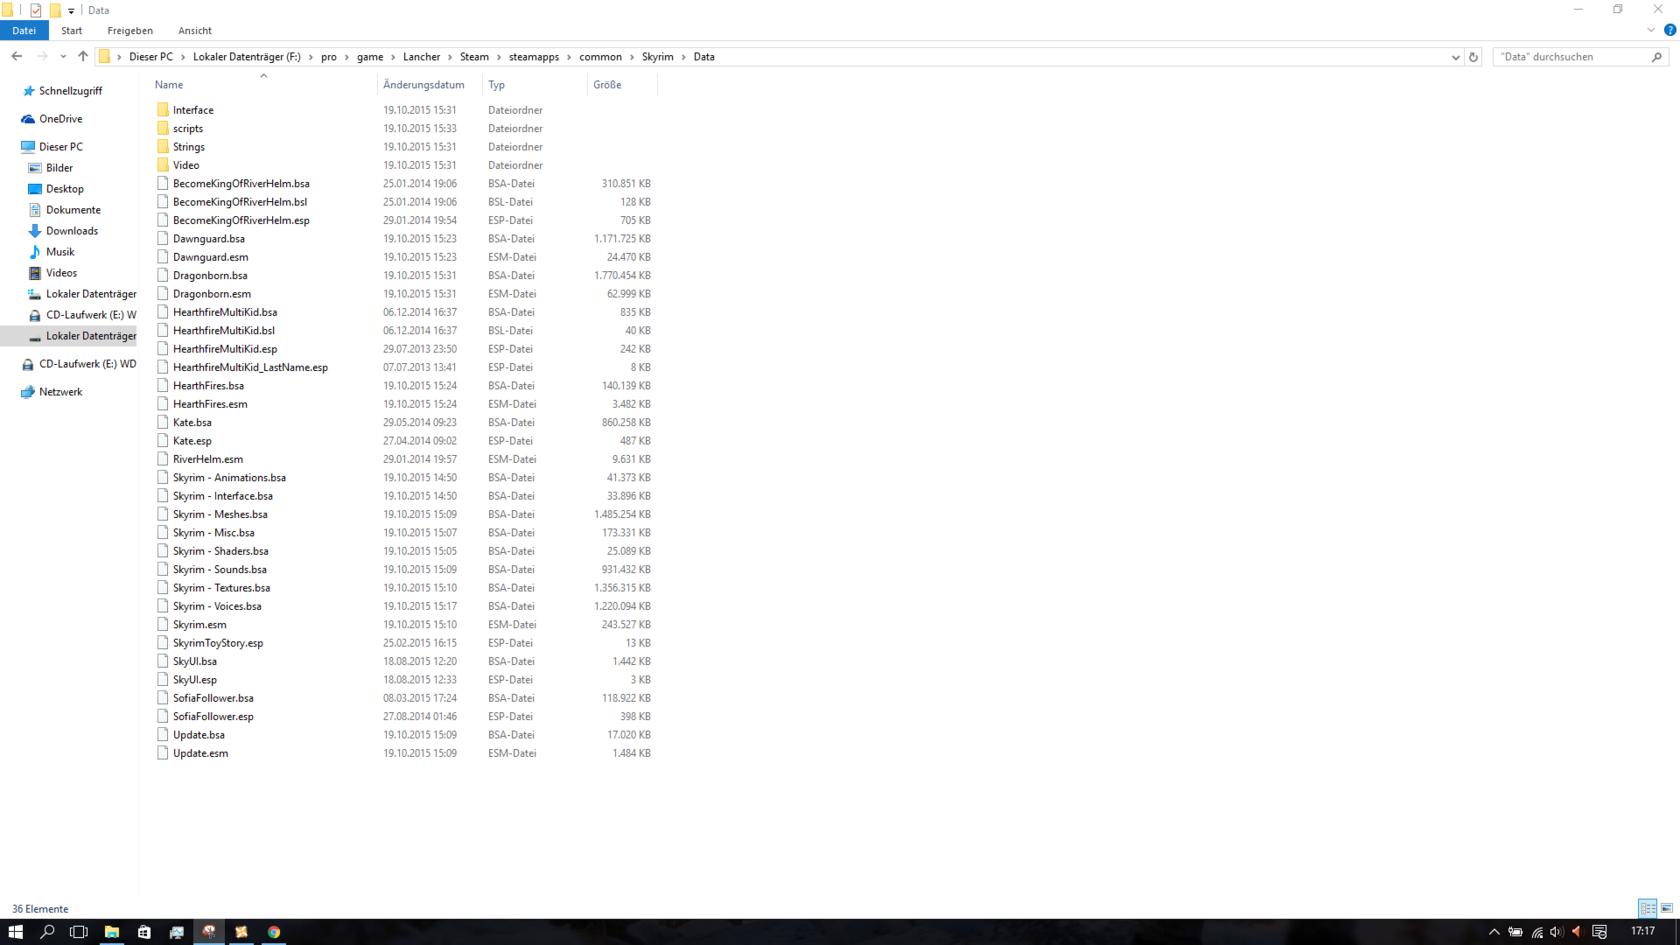This screenshot has height=945, width=1680.
Task: Sort files by the Größe column
Action: click(607, 85)
